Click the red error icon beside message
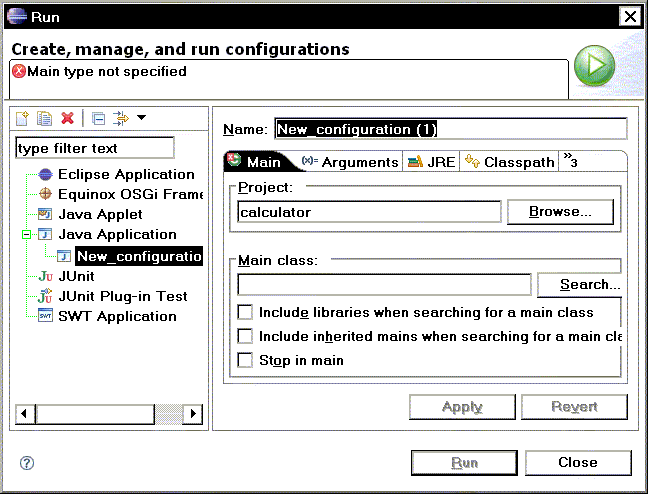Screen dimensions: 648x494 click(x=19, y=71)
